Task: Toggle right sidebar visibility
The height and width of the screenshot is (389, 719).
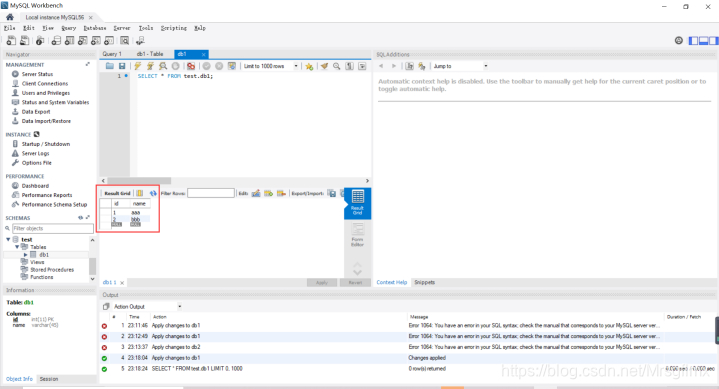Action: click(713, 41)
